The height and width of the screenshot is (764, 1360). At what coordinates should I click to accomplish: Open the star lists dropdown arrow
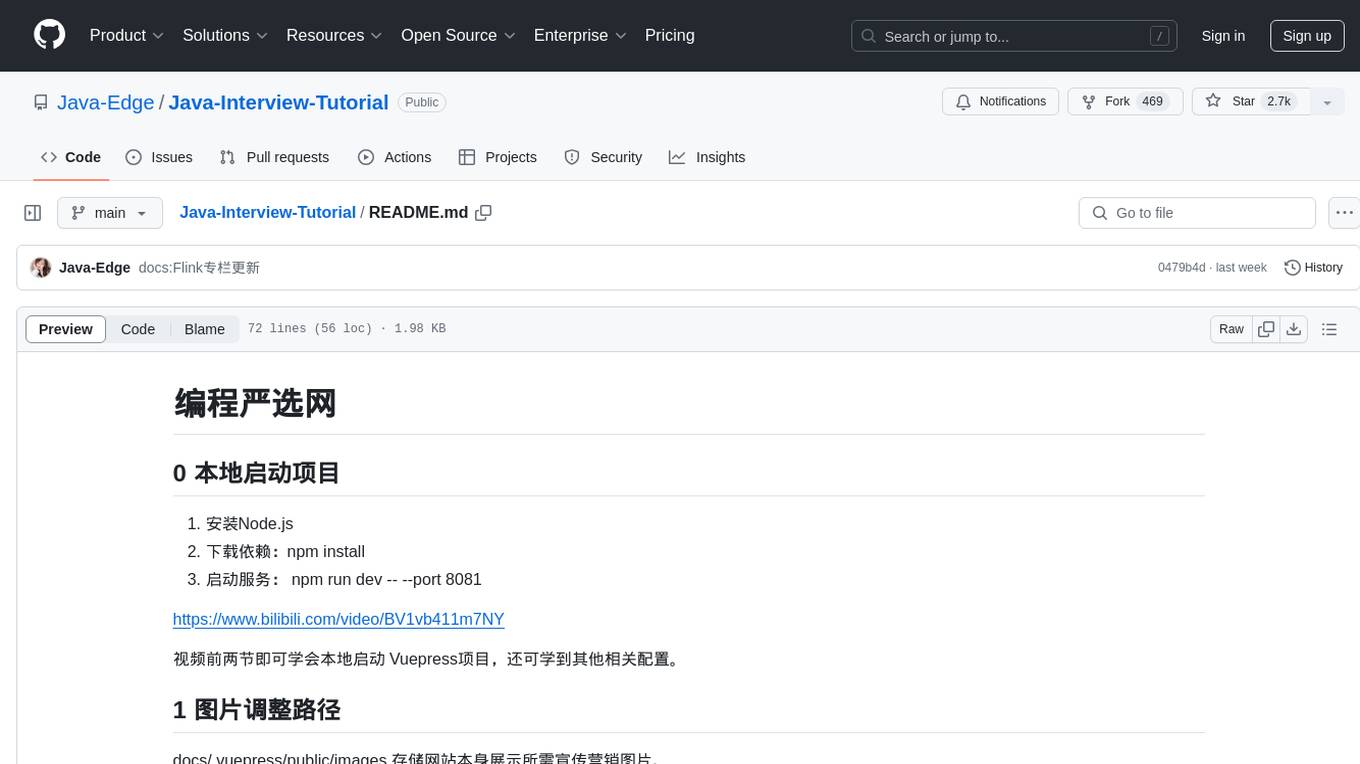(1327, 102)
